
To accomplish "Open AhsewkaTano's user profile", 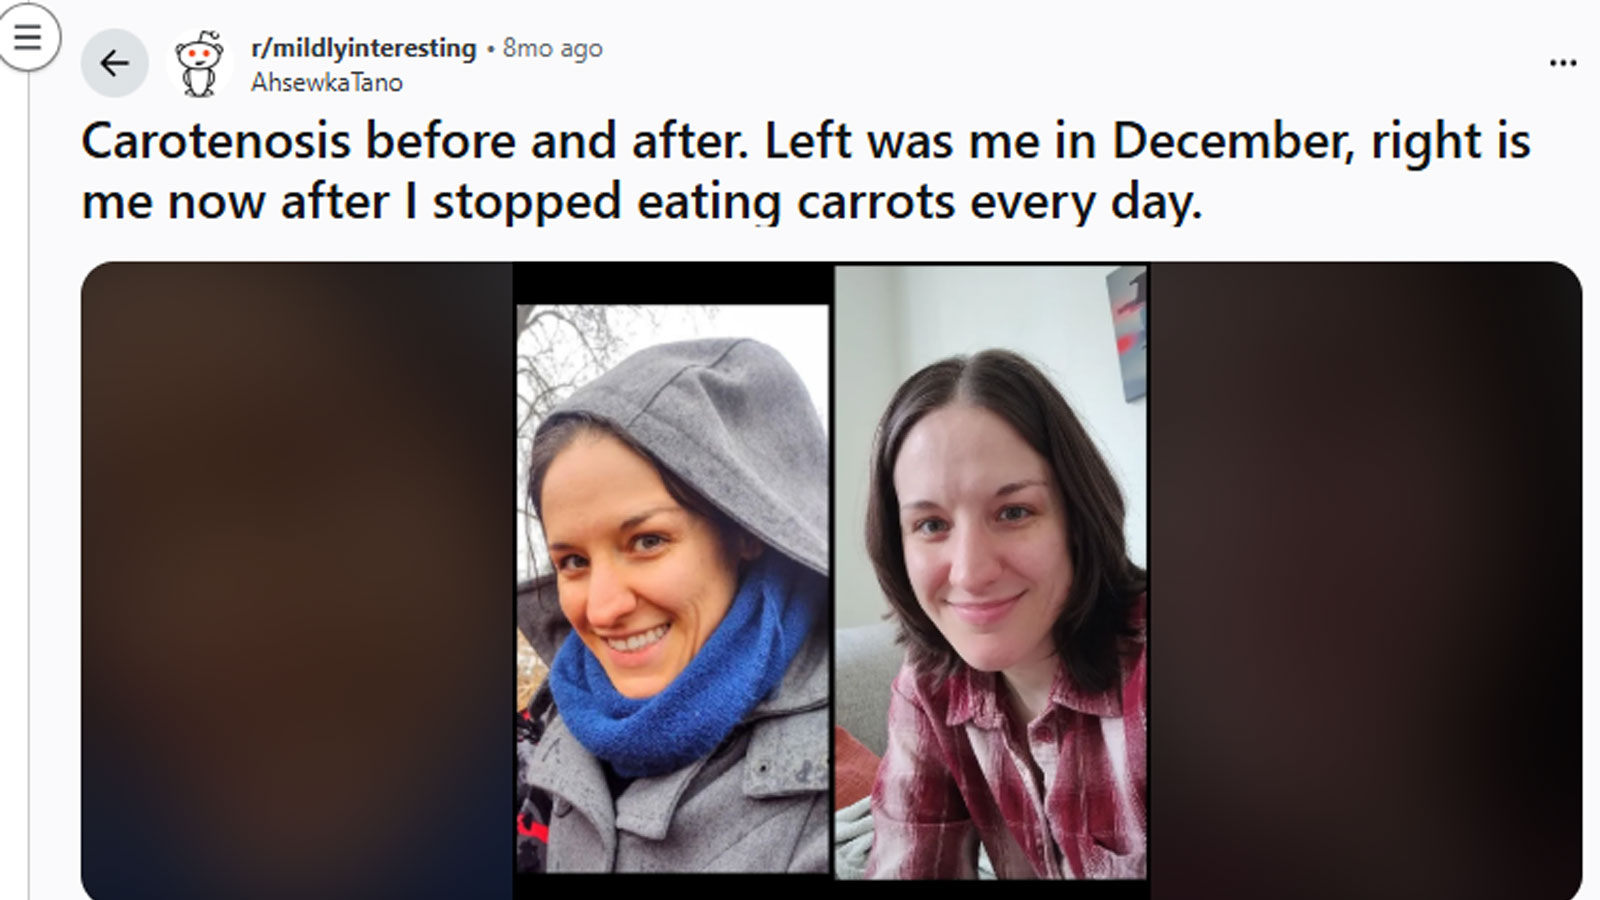I will point(326,83).
